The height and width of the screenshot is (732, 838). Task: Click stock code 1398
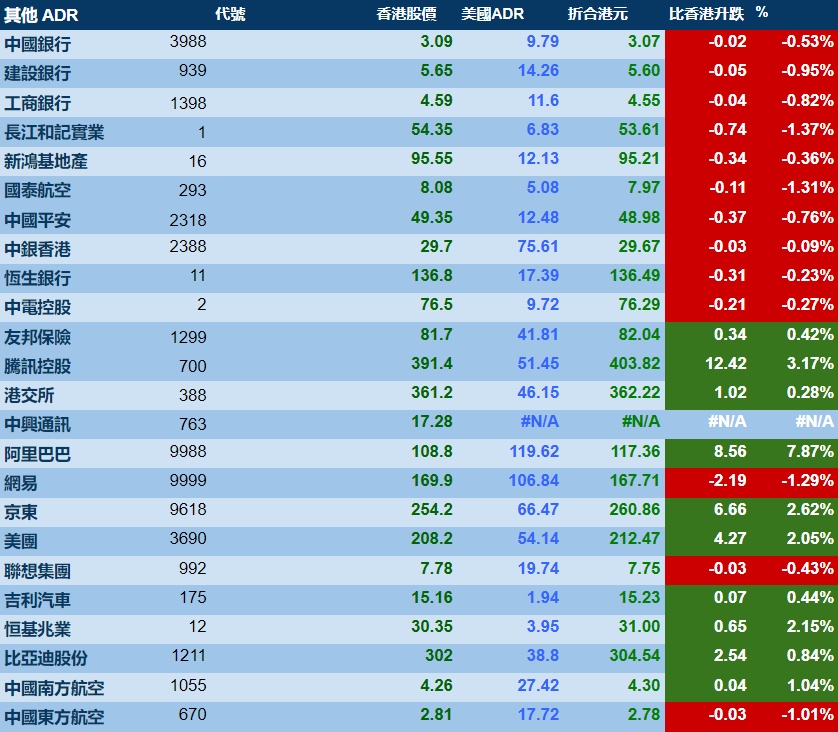click(188, 103)
